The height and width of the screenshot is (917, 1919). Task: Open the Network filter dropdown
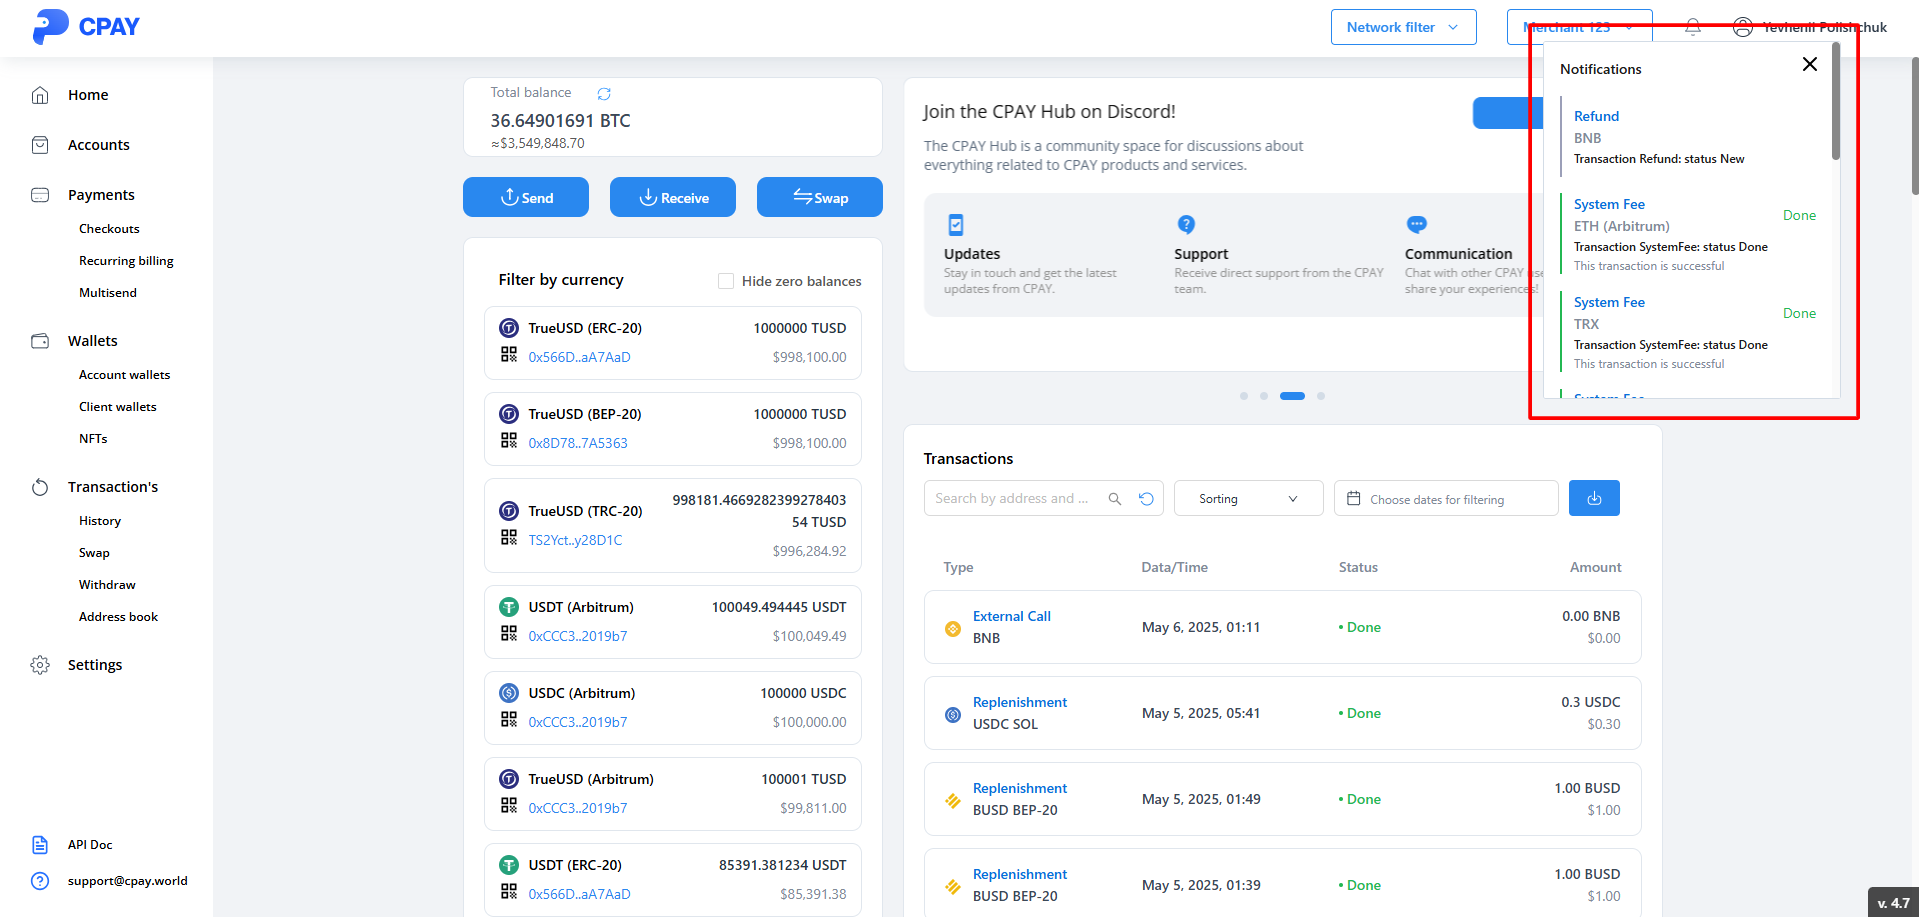click(1403, 27)
